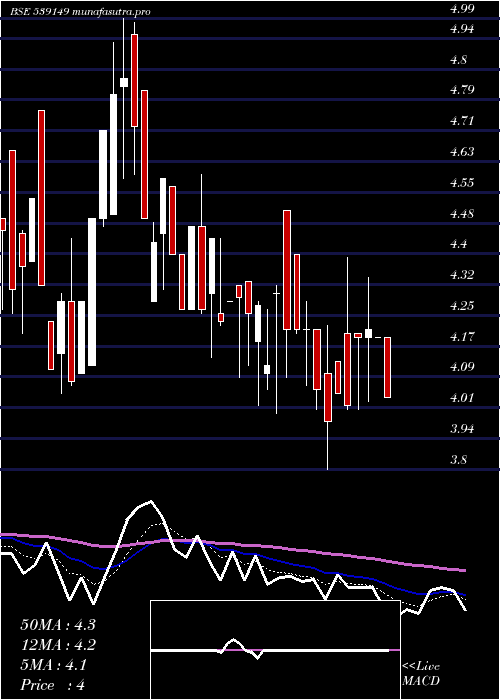The image size is (500, 700).
Task: Select the 4.94 price axis label
Action: click(x=461, y=29)
